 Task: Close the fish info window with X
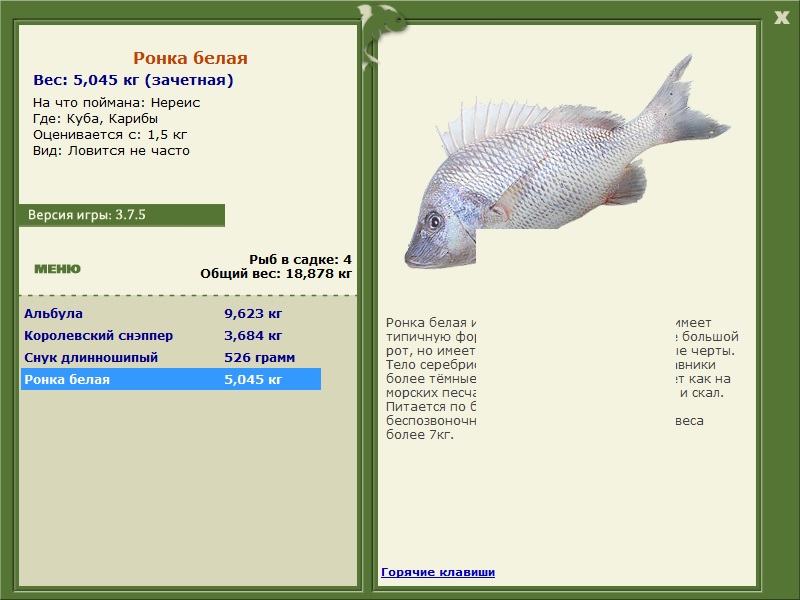[x=781, y=18]
